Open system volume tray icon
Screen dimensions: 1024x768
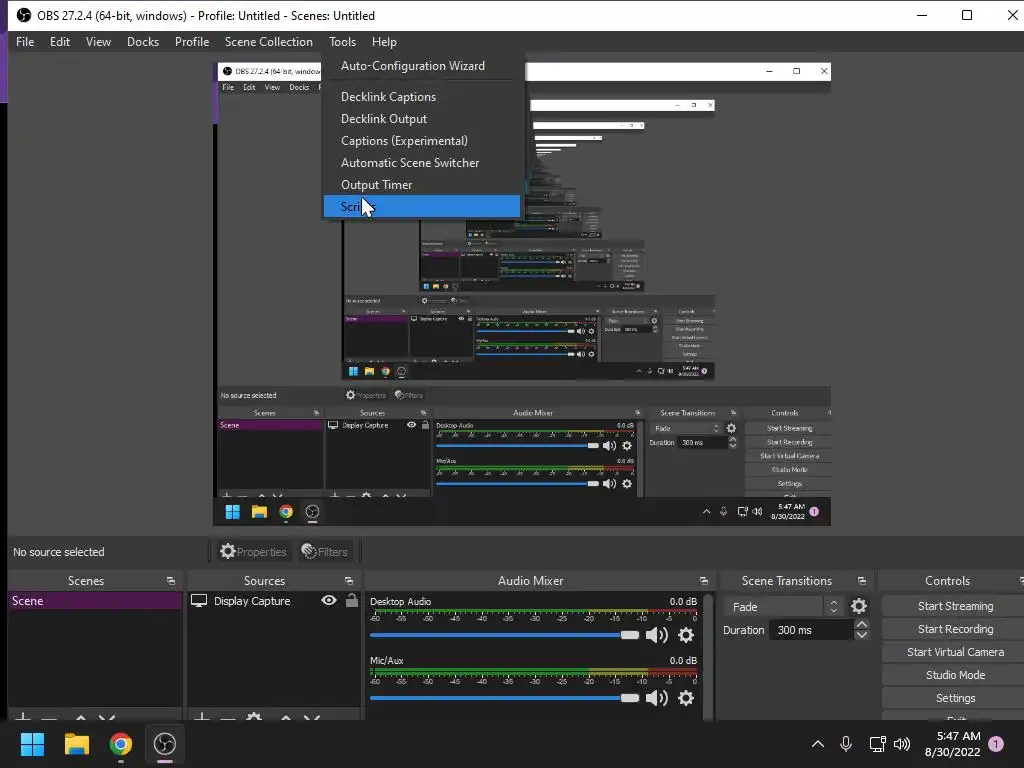point(902,744)
